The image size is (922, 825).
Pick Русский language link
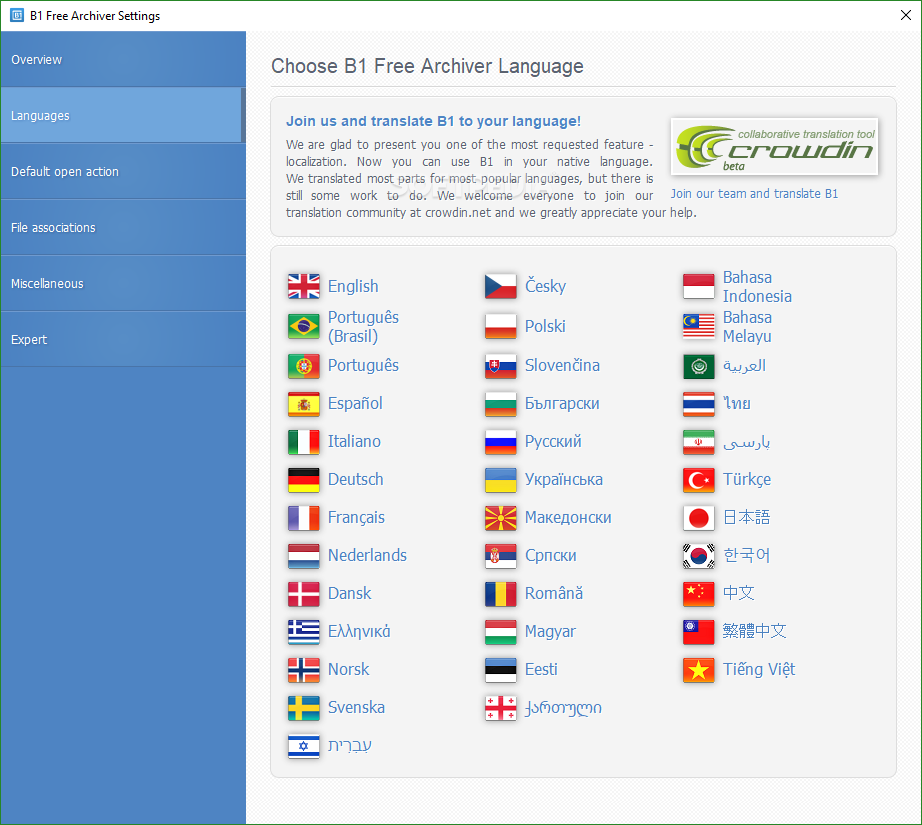(x=553, y=442)
